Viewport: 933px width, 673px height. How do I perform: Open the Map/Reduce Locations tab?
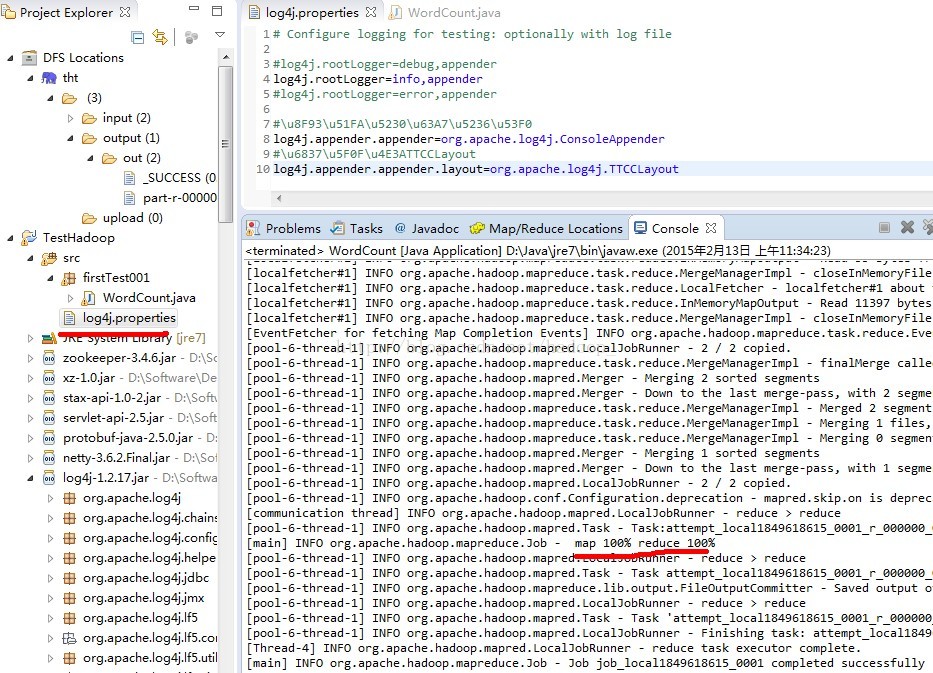[x=546, y=228]
